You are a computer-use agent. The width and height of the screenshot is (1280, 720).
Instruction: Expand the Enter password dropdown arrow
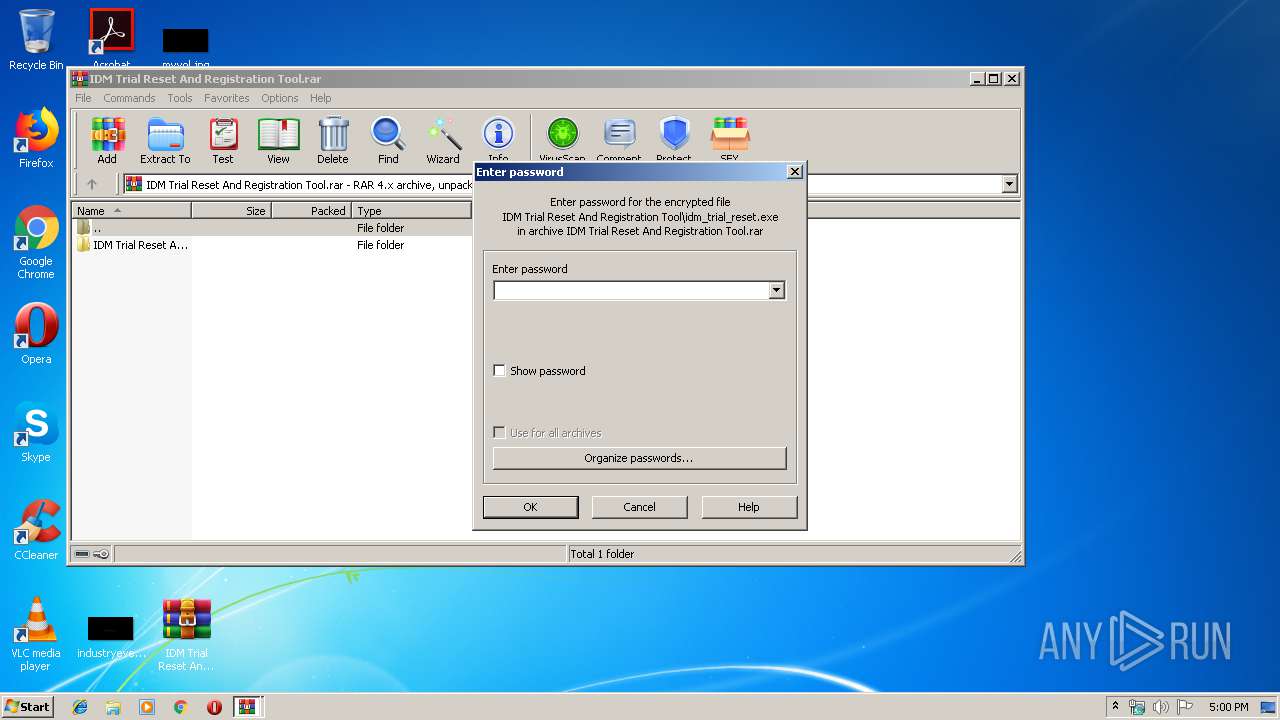[x=776, y=290]
